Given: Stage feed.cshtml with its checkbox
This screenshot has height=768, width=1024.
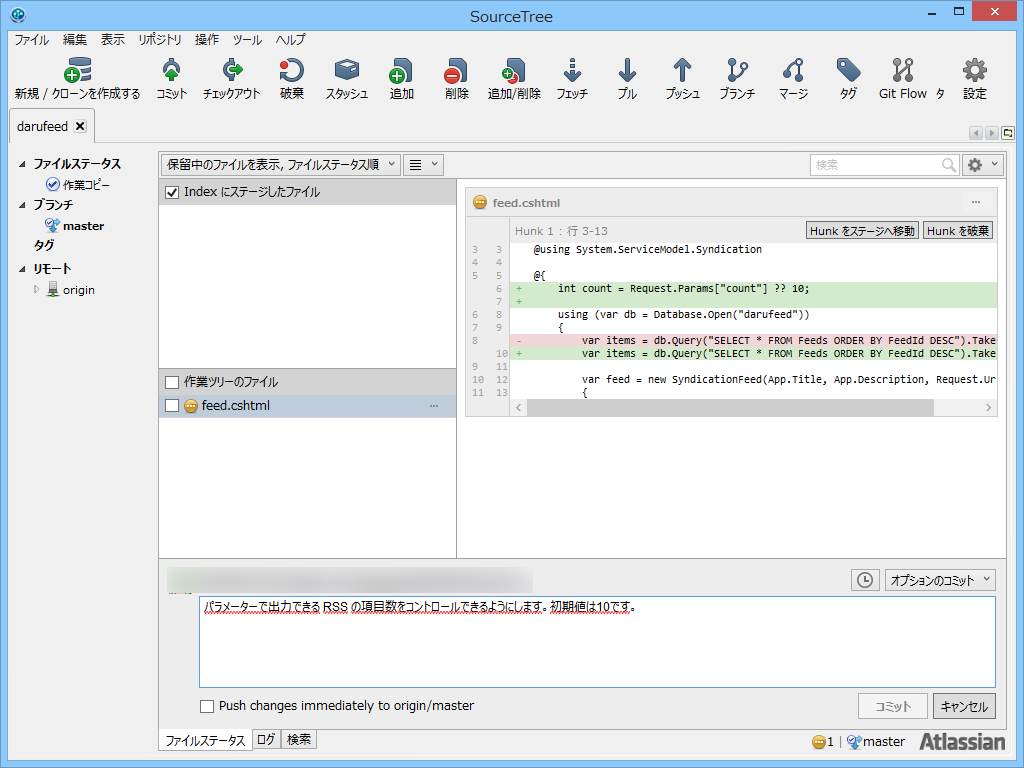Looking at the screenshot, I should [x=172, y=406].
